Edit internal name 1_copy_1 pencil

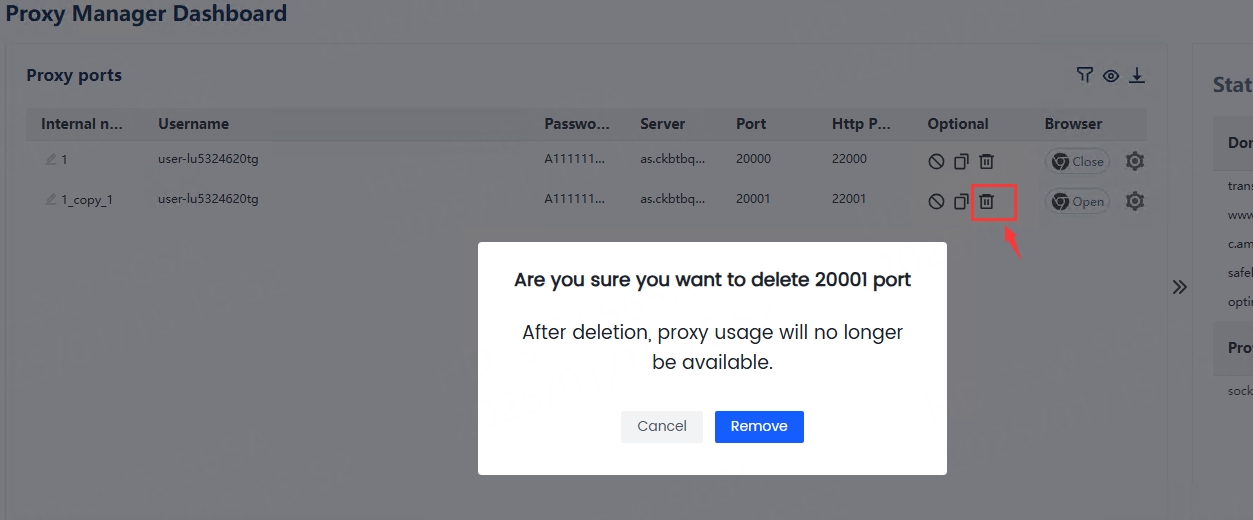(x=51, y=199)
